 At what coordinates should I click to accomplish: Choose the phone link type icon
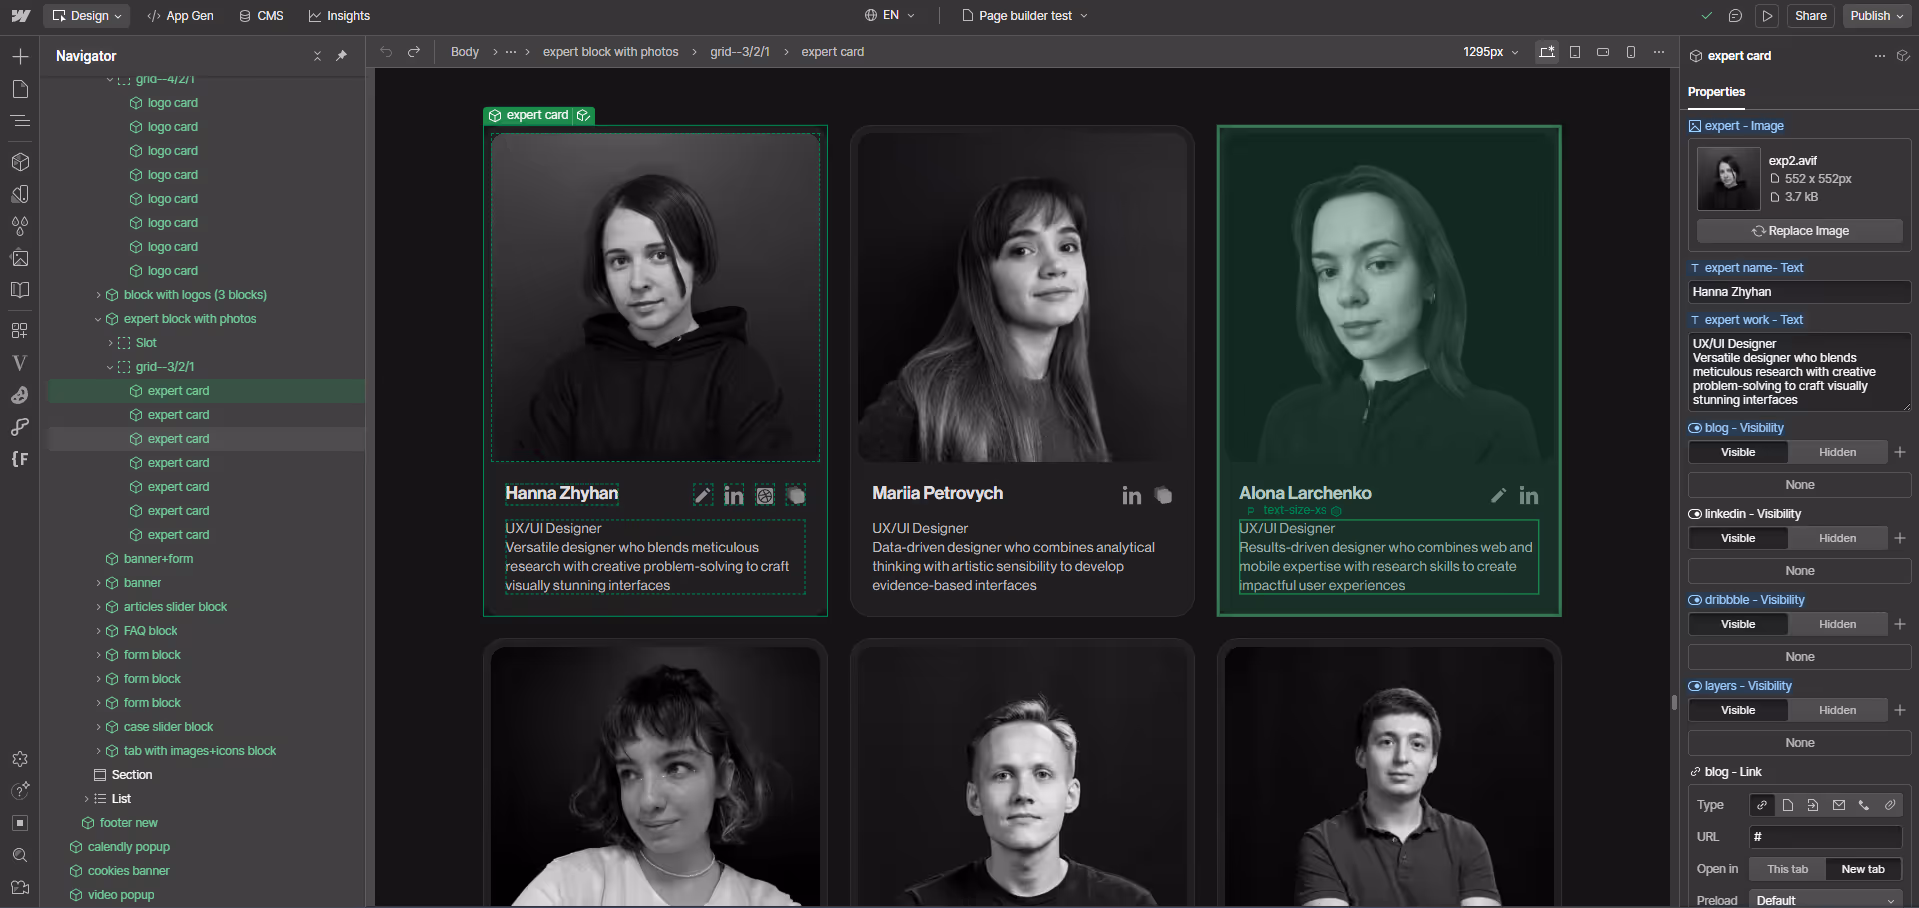[x=1864, y=805]
